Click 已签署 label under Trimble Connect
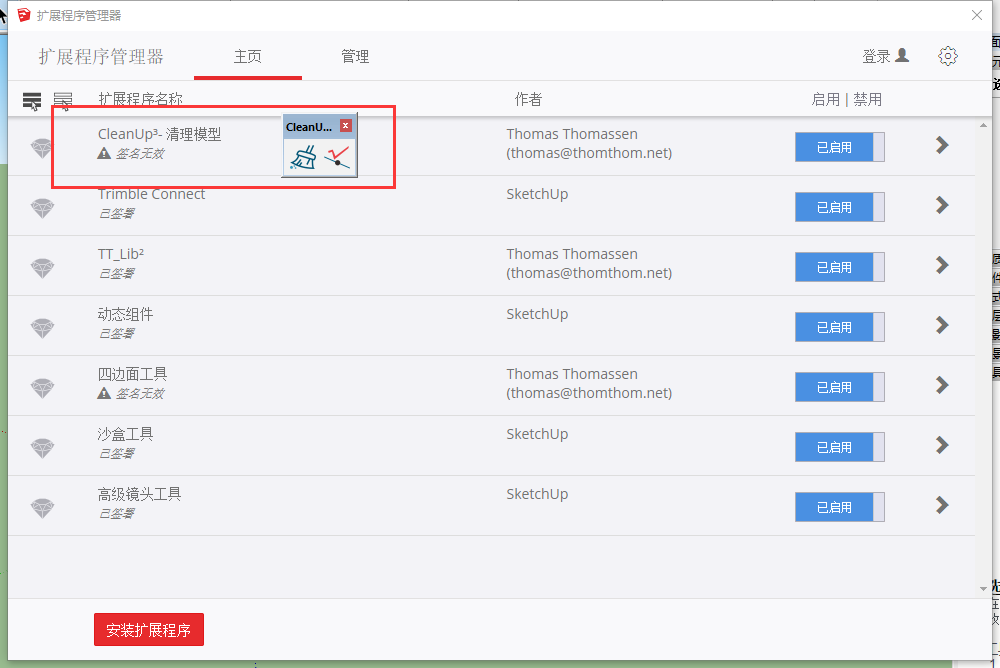The image size is (1000, 668). (x=116, y=213)
